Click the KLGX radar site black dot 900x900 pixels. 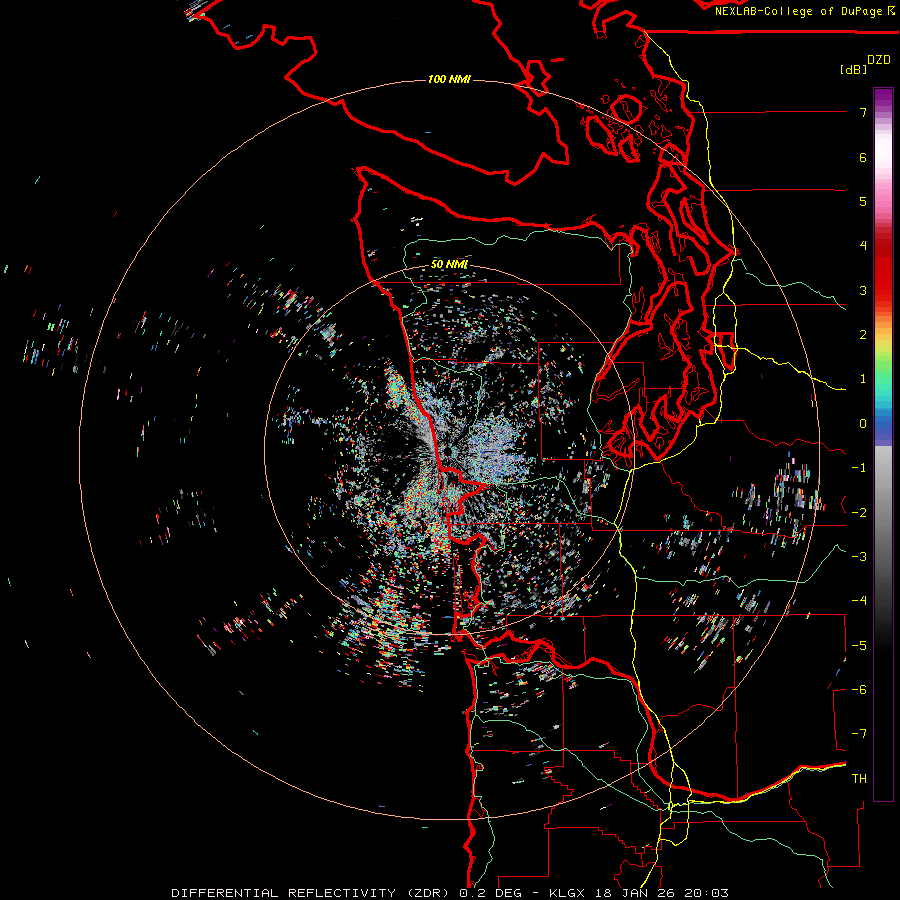pos(447,453)
